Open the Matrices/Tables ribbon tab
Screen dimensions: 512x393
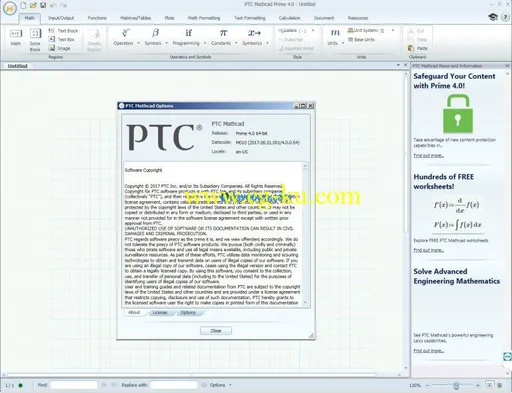click(x=135, y=18)
